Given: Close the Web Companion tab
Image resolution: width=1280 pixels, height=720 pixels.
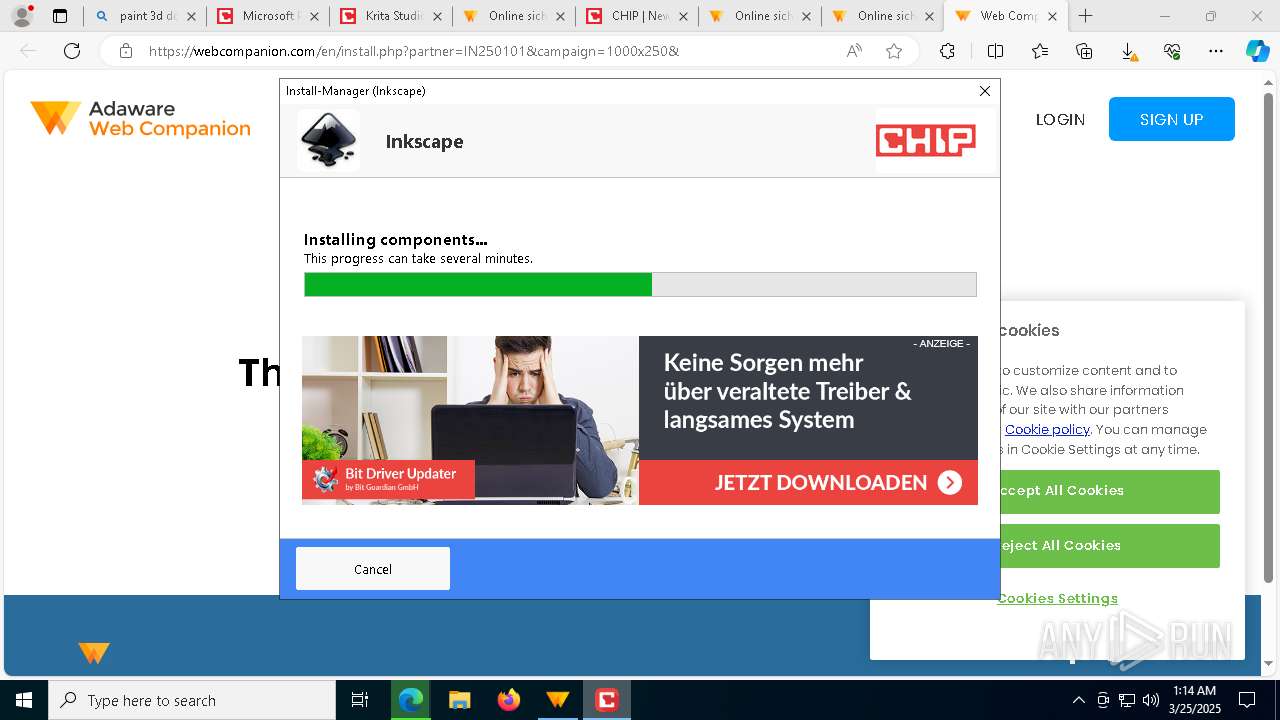Looking at the screenshot, I should (x=1052, y=16).
